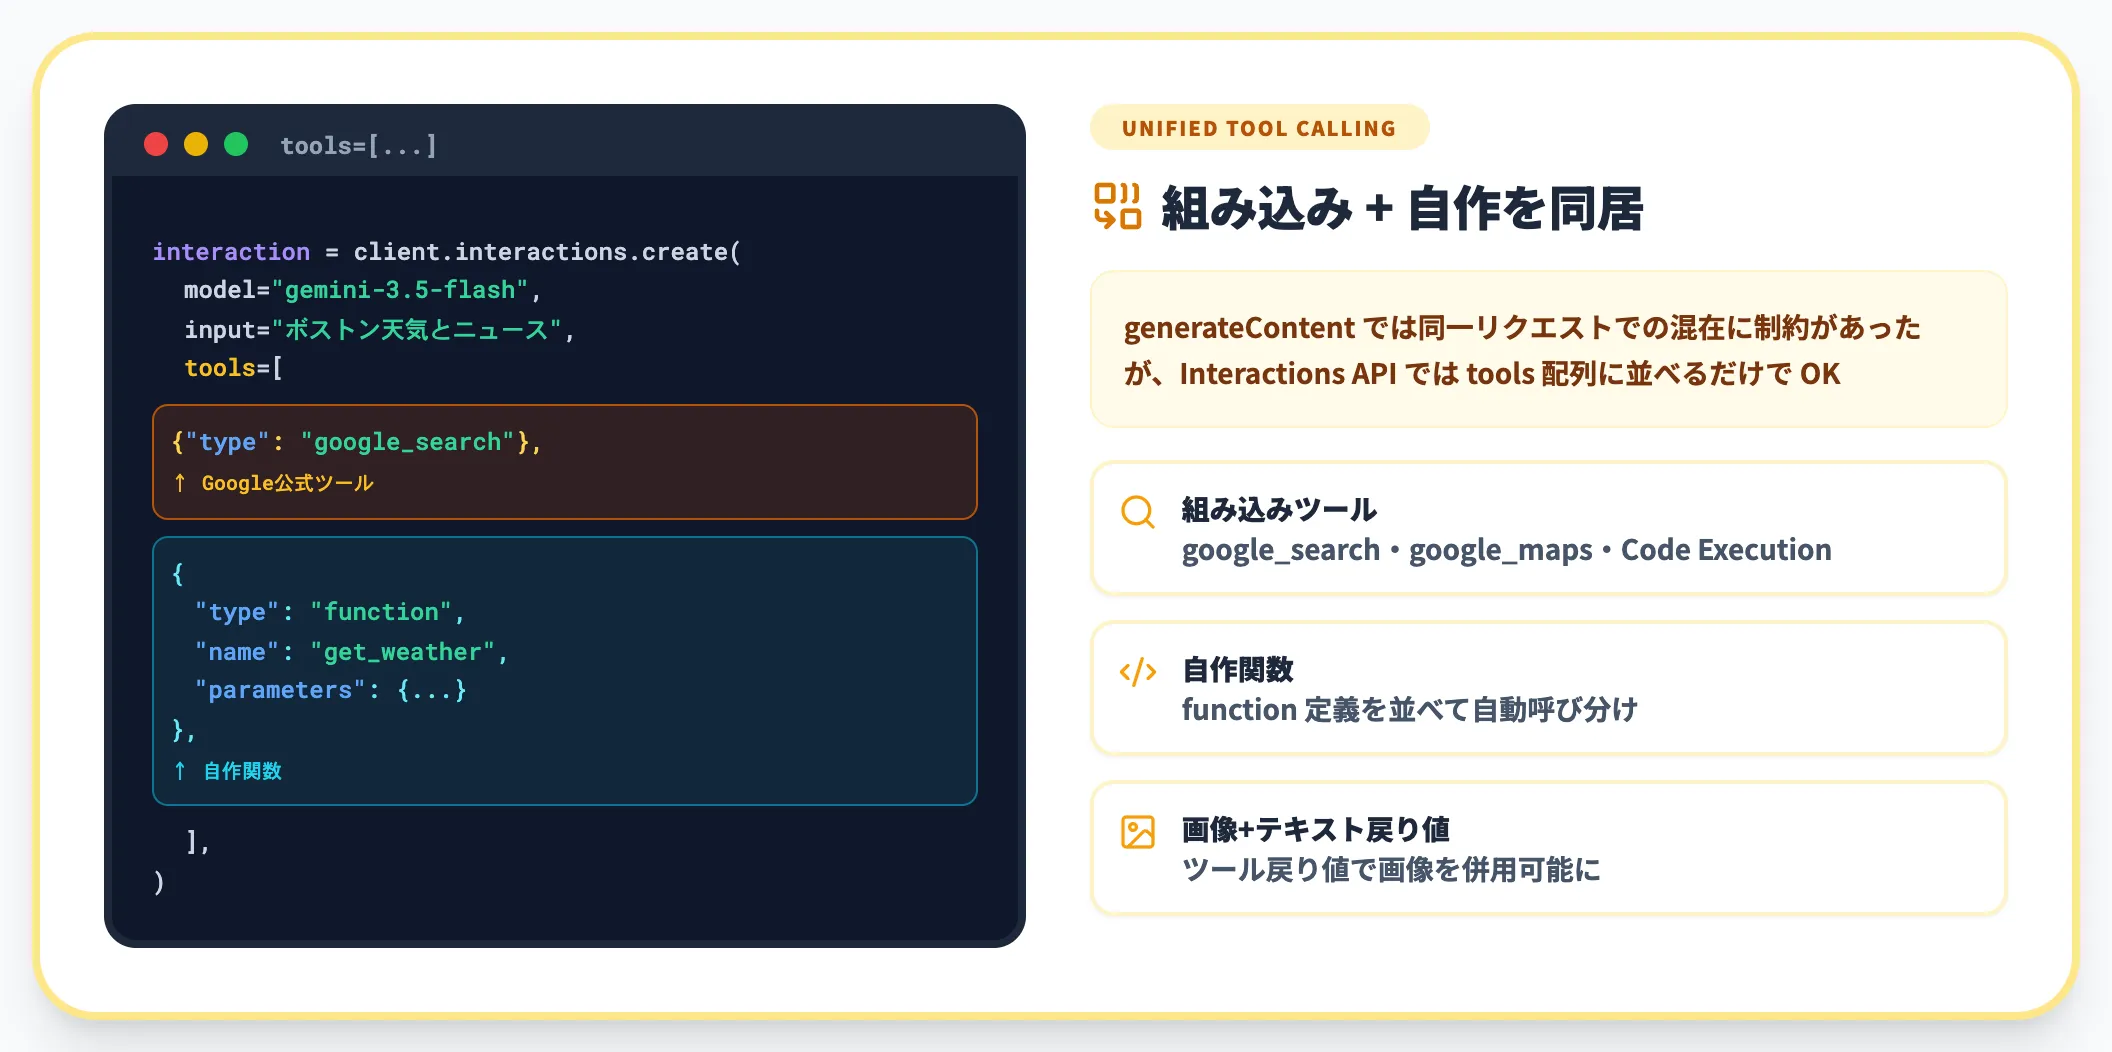
Task: Click the green window dot
Action: [x=236, y=145]
